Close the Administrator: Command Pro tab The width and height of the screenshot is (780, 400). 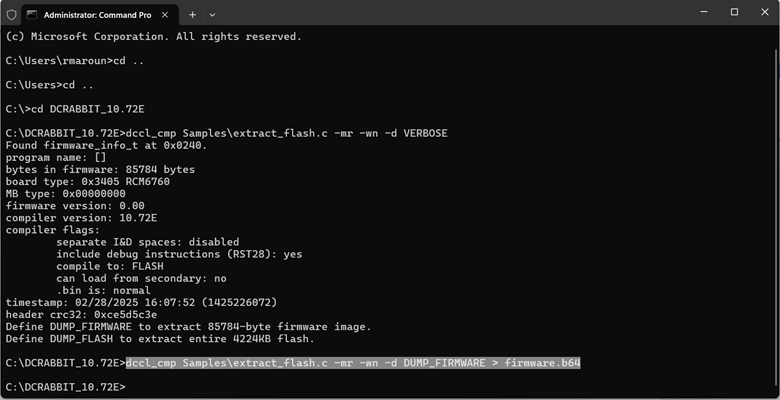165,15
